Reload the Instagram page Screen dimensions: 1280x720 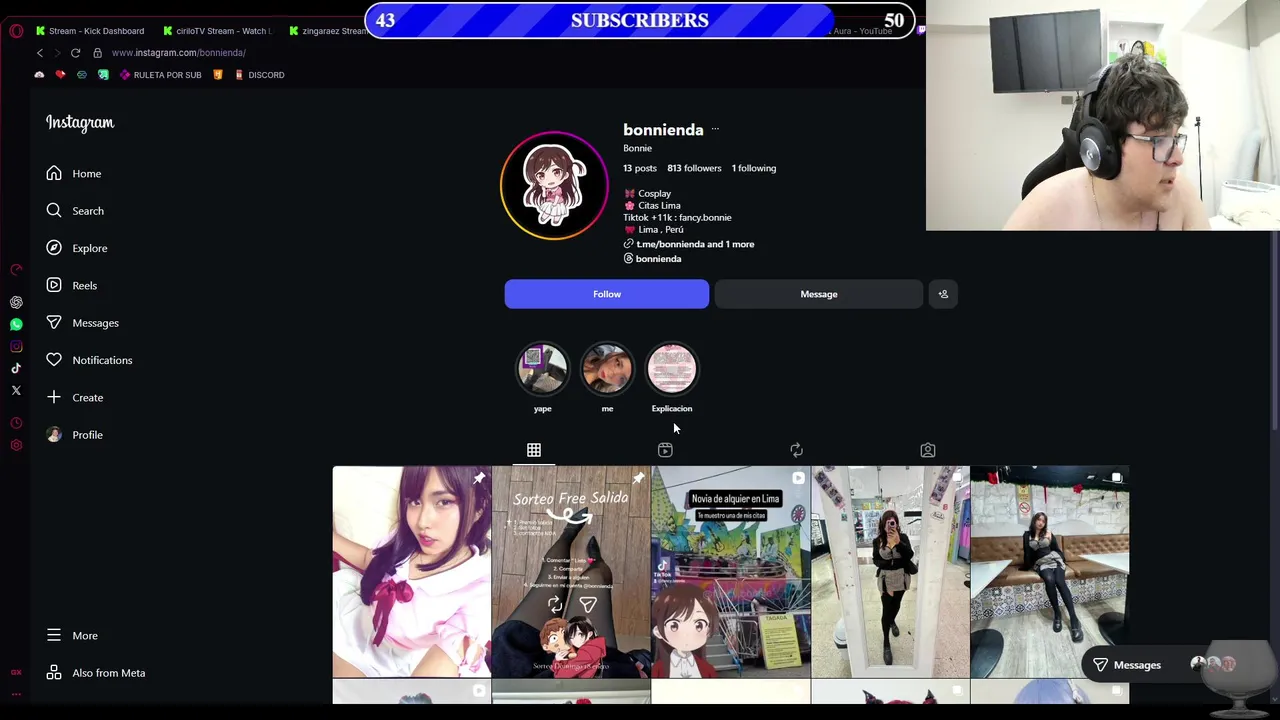point(75,53)
